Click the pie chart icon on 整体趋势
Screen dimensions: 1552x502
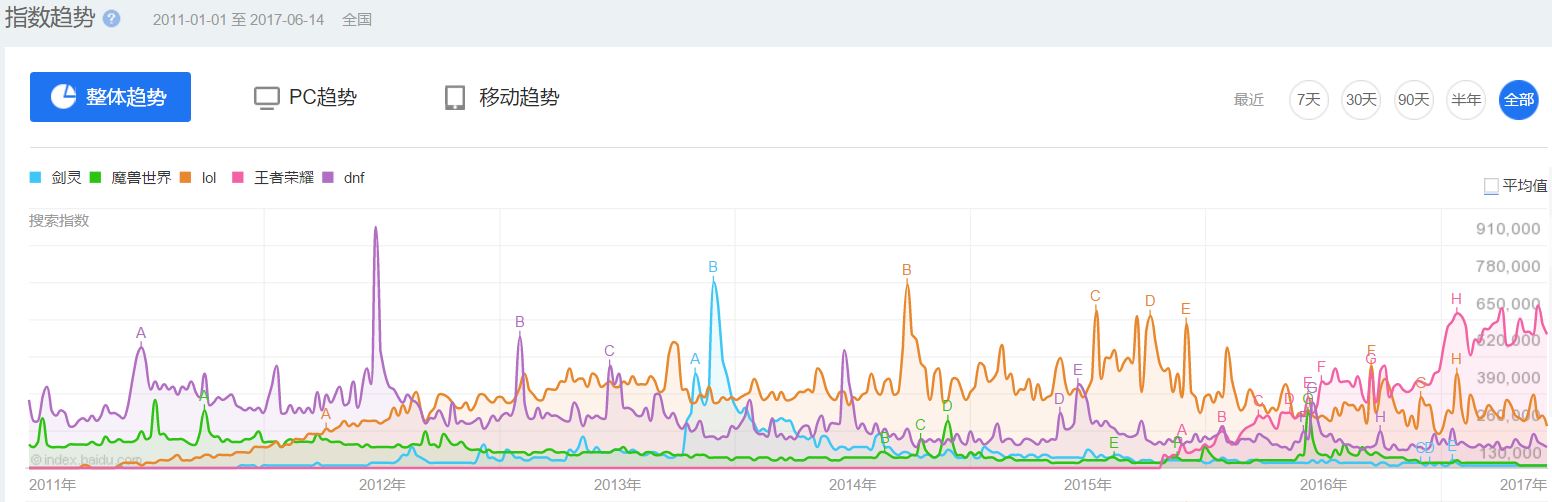[x=64, y=97]
